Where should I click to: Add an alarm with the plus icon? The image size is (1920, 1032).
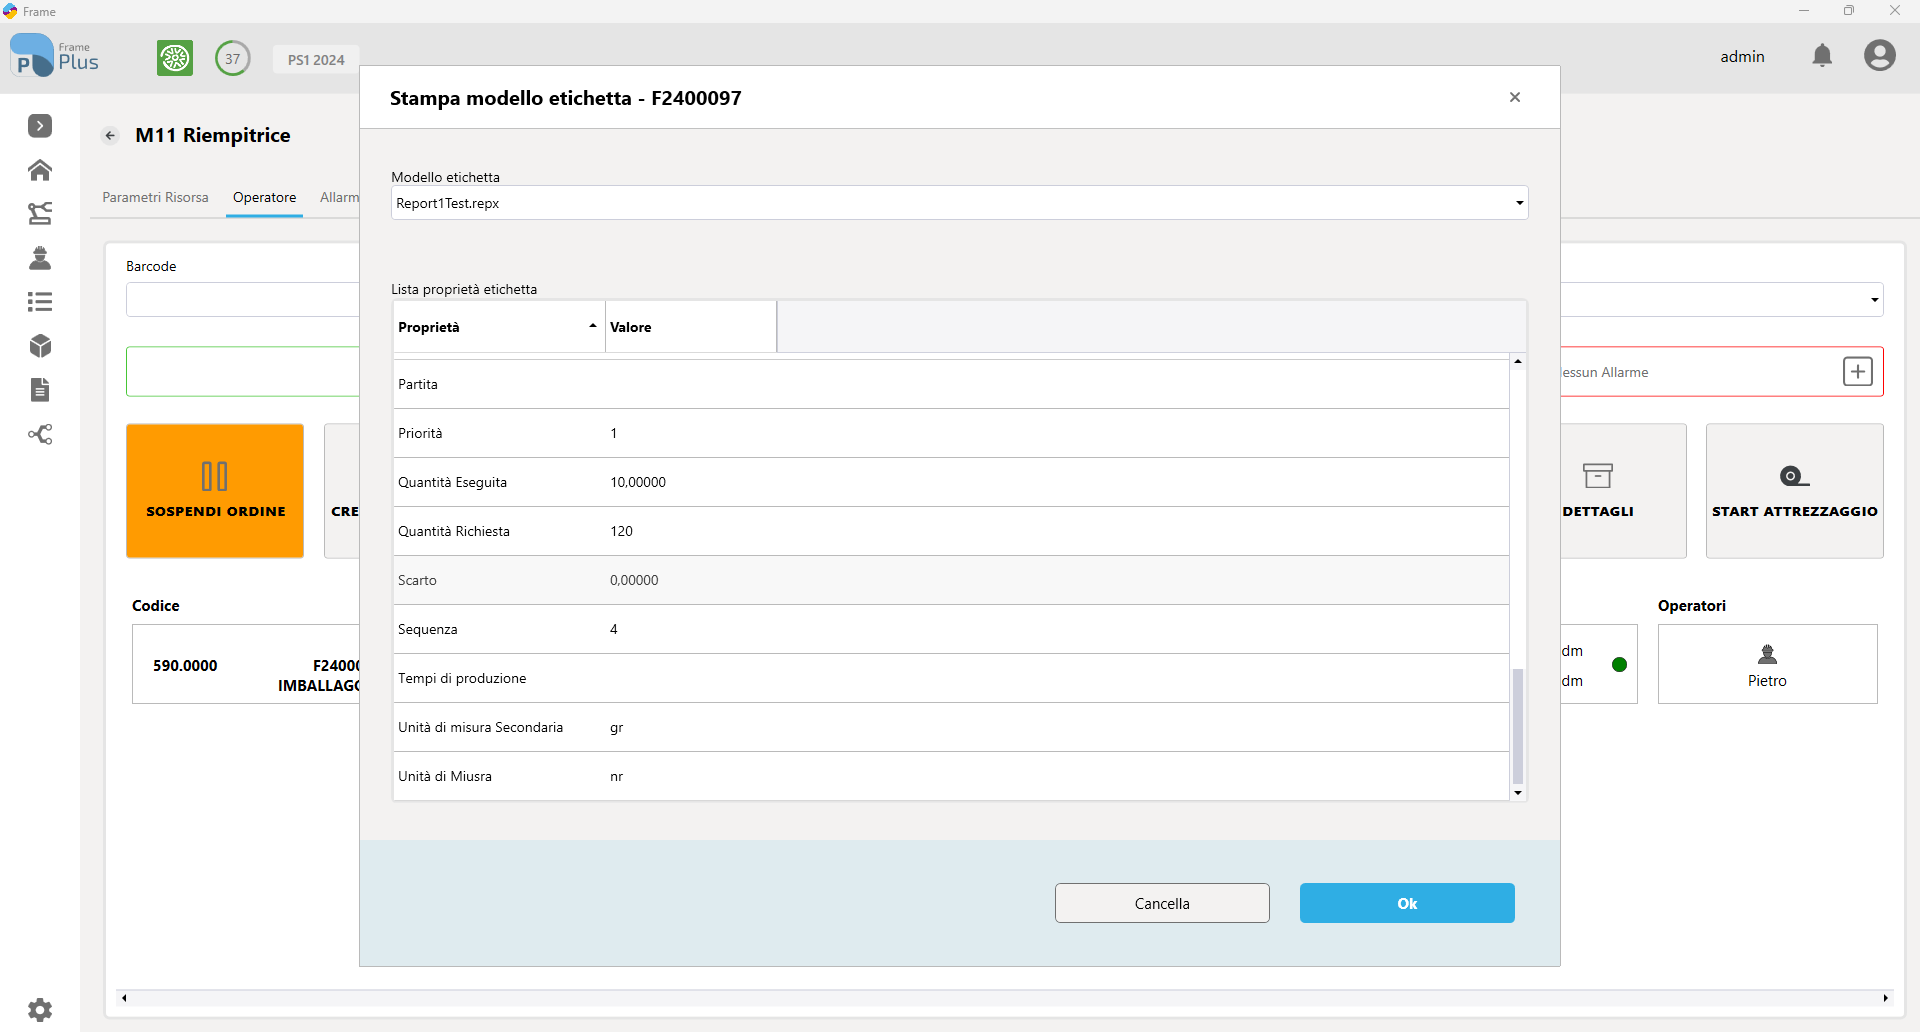pyautogui.click(x=1858, y=372)
